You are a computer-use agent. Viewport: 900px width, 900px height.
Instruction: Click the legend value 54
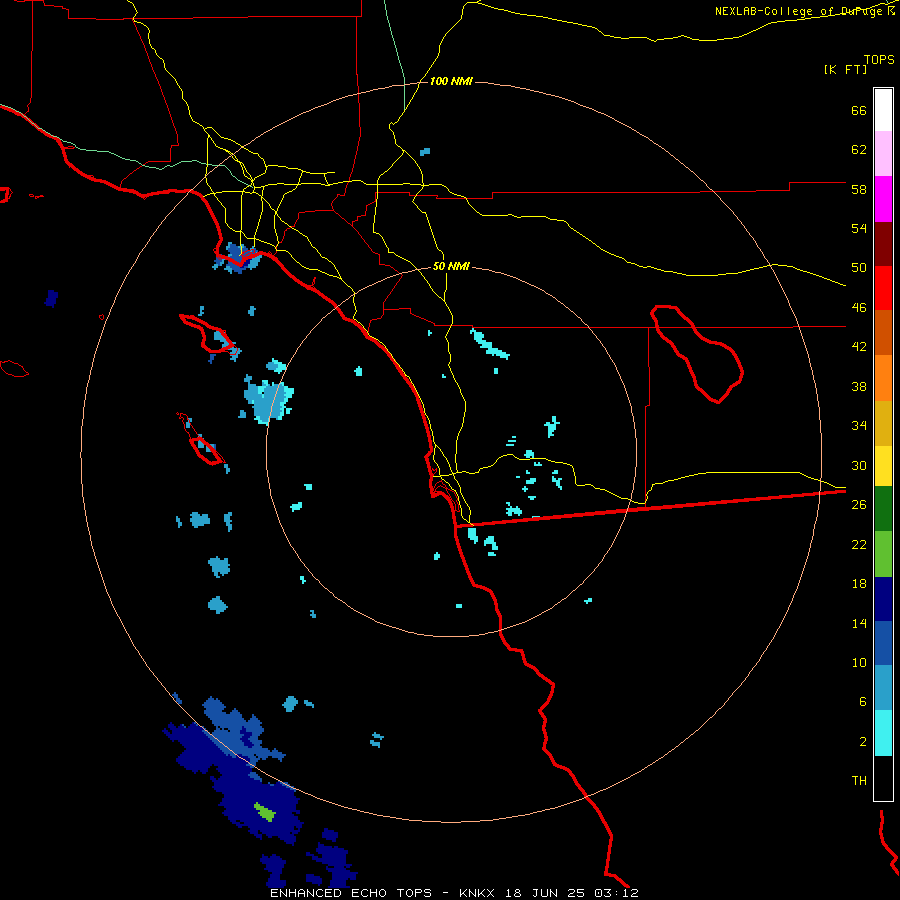[859, 228]
